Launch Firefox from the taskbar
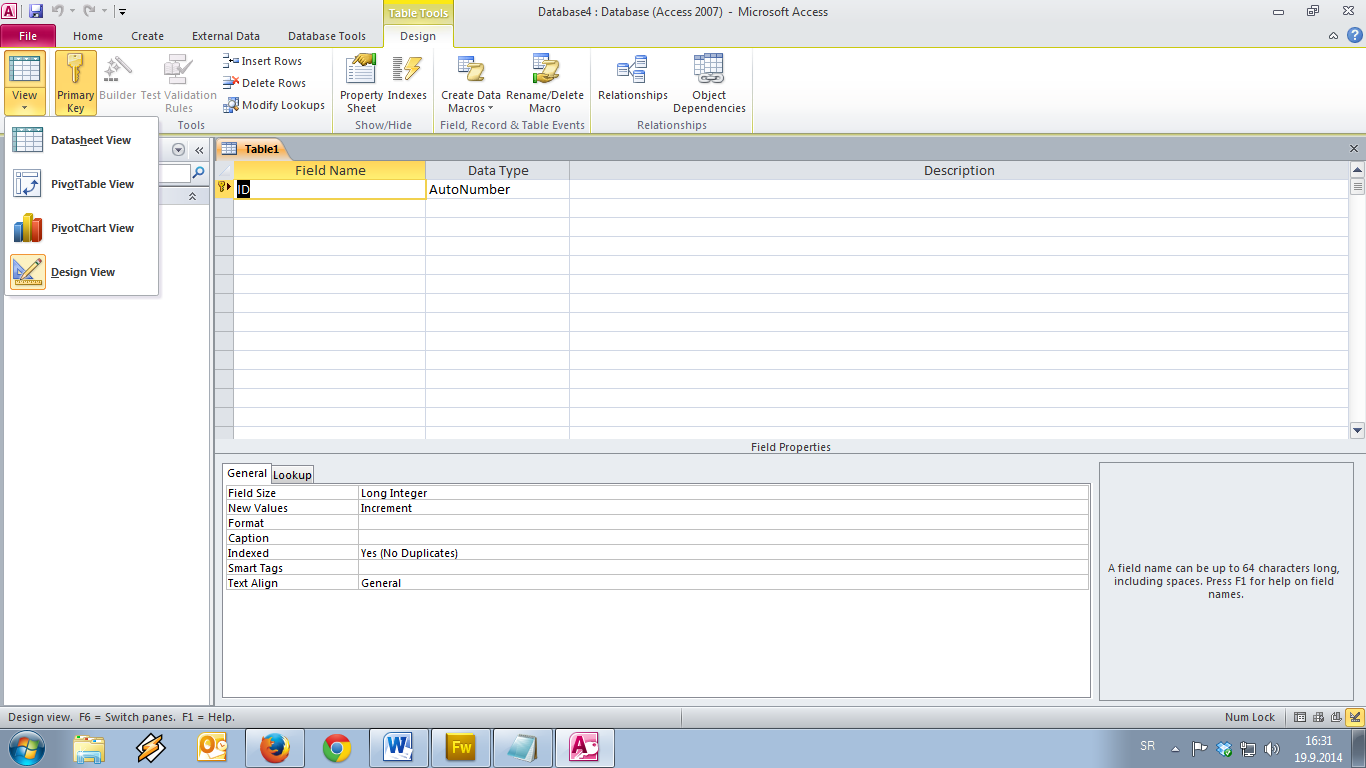The width and height of the screenshot is (1366, 768). 275,748
